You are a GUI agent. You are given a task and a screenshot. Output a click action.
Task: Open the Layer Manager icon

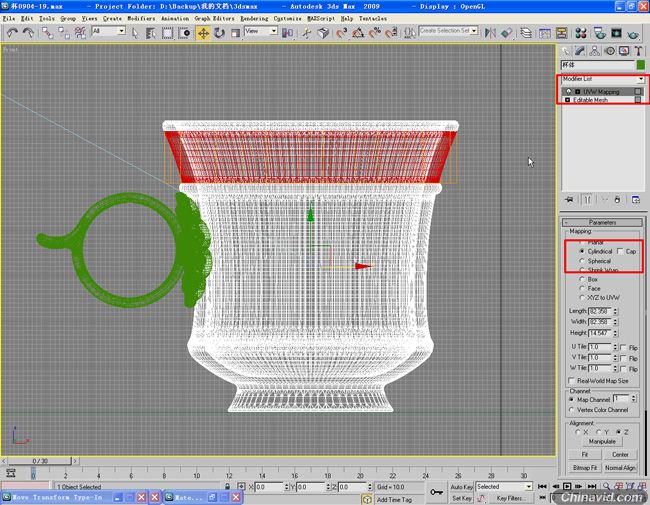pyautogui.click(x=526, y=33)
